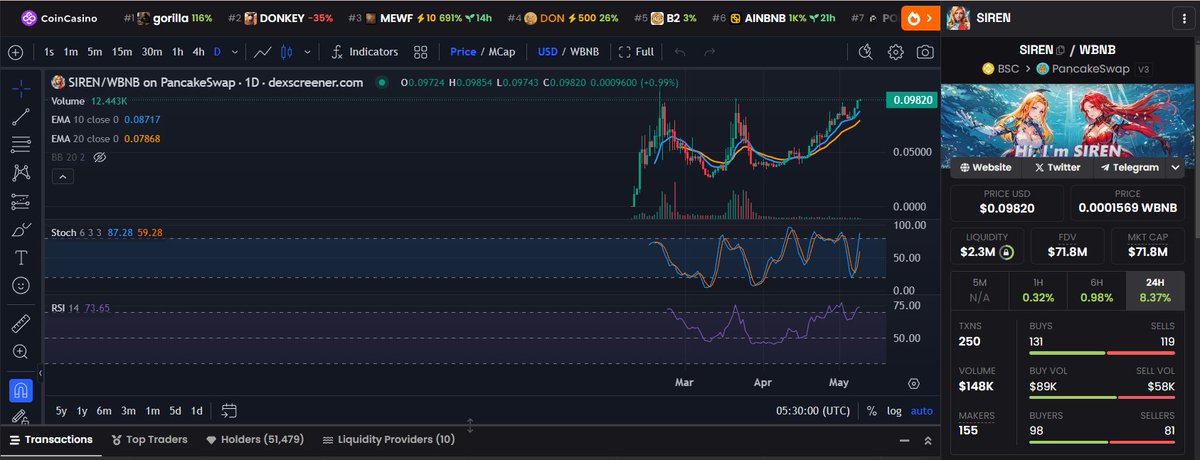Collapse the indicator legend chevron
1200x460 pixels.
pos(61,176)
